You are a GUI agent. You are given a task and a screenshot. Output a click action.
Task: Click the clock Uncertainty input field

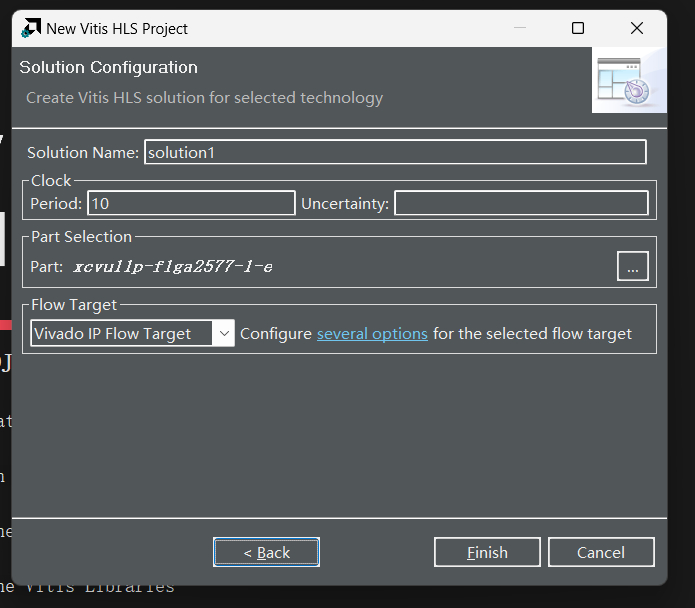521,203
